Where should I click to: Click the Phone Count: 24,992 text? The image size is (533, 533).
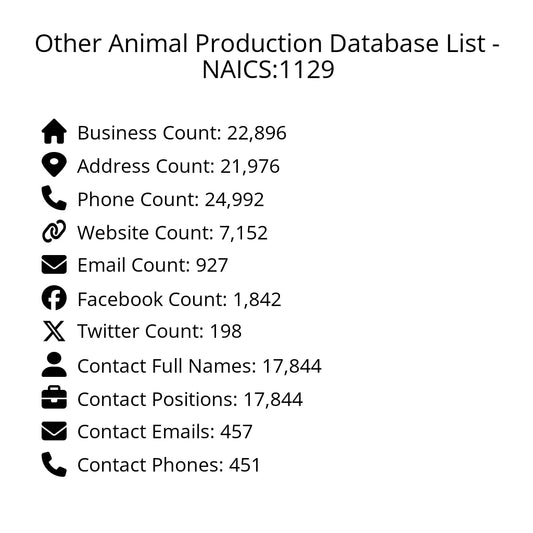pyautogui.click(x=171, y=199)
